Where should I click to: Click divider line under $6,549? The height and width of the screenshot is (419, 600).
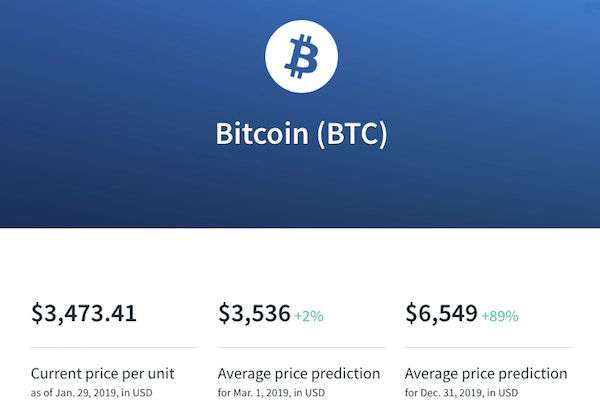(489, 347)
